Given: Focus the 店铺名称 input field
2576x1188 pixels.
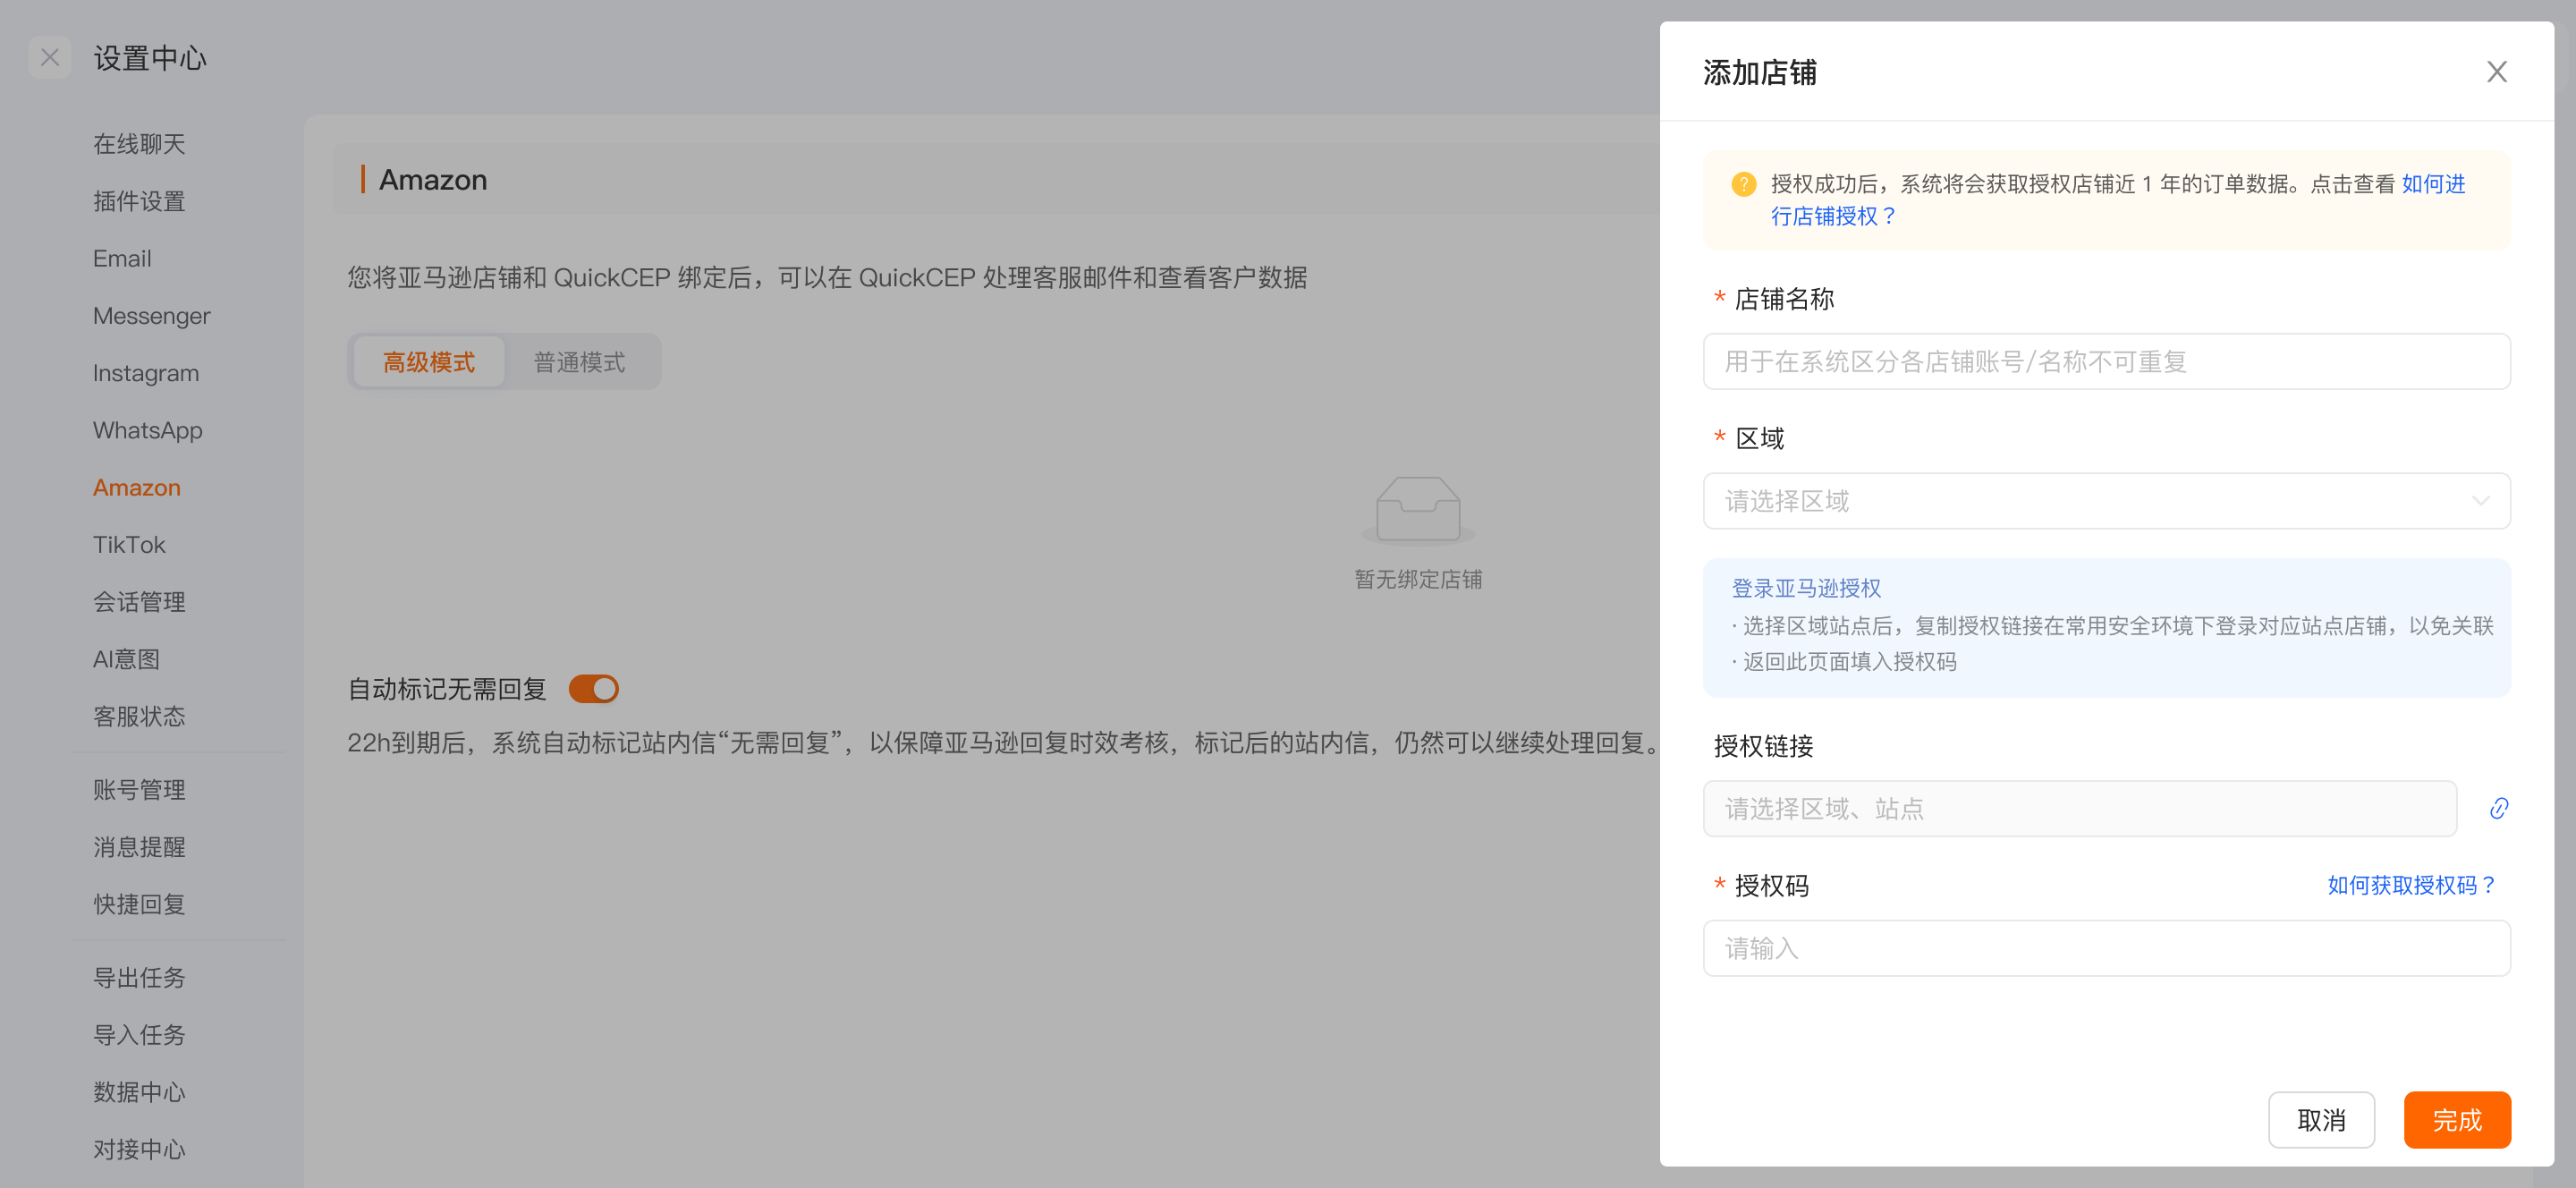Looking at the screenshot, I should coord(2106,362).
